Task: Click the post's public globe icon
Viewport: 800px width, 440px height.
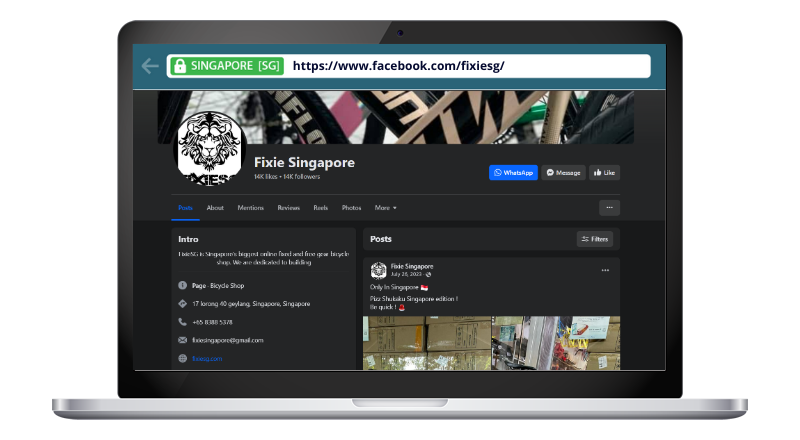Action: click(x=429, y=275)
